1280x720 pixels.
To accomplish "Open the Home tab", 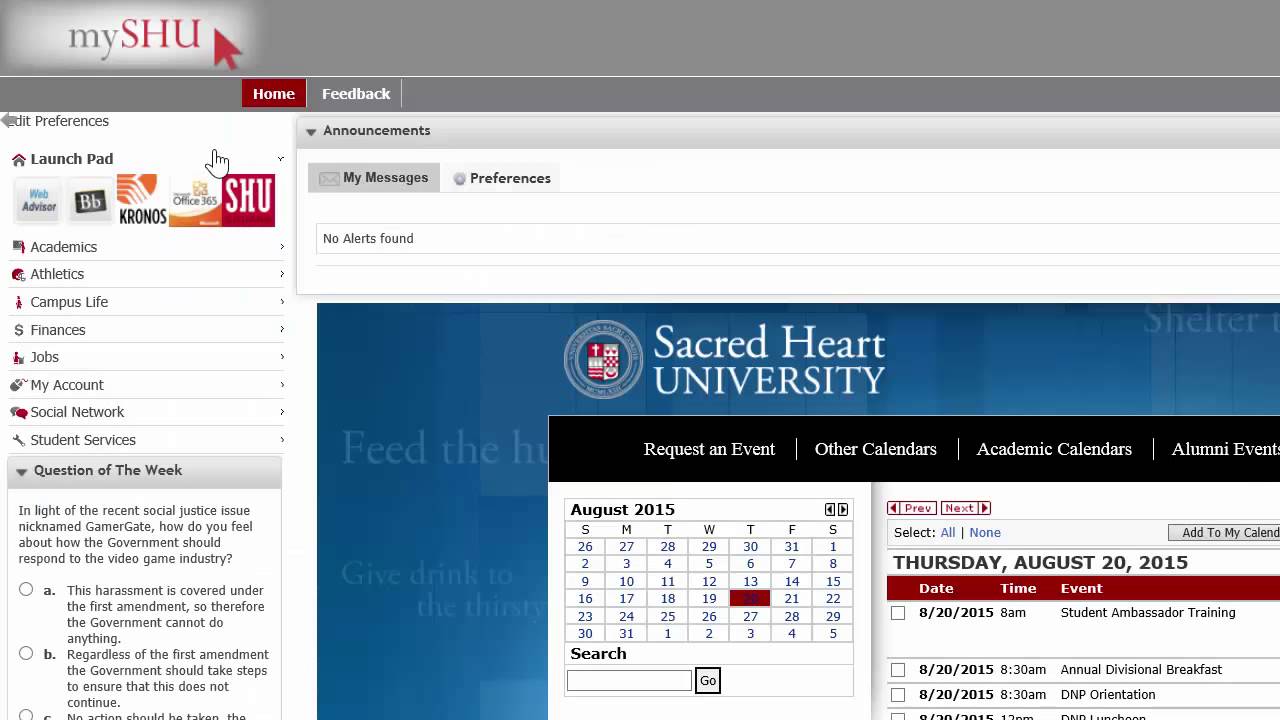I will tap(273, 94).
